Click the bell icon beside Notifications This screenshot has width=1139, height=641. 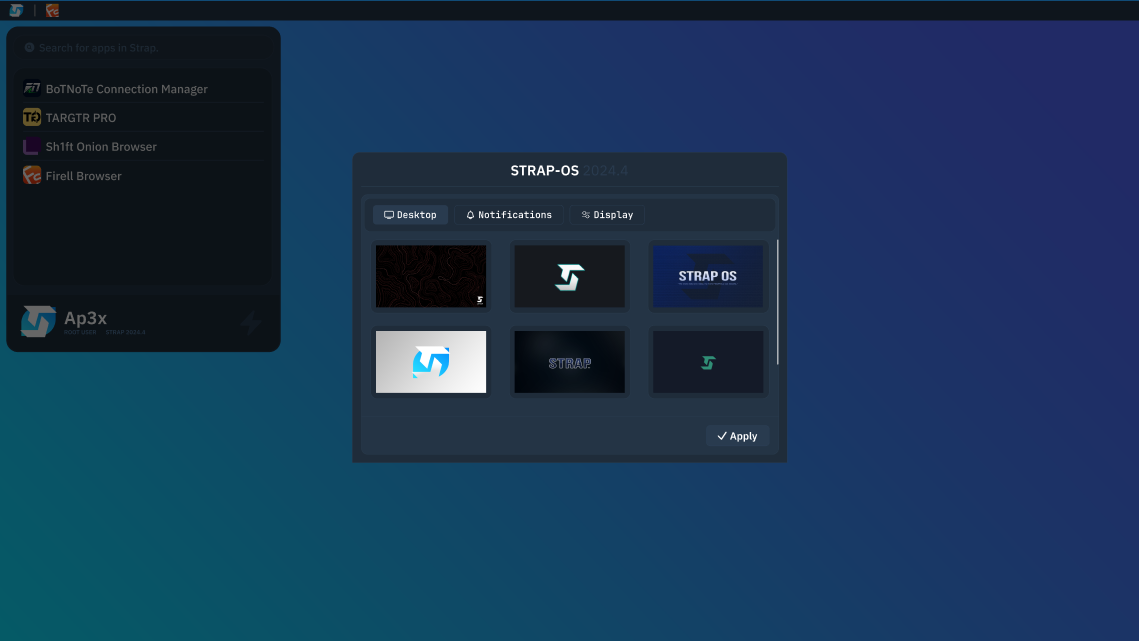[x=470, y=214]
